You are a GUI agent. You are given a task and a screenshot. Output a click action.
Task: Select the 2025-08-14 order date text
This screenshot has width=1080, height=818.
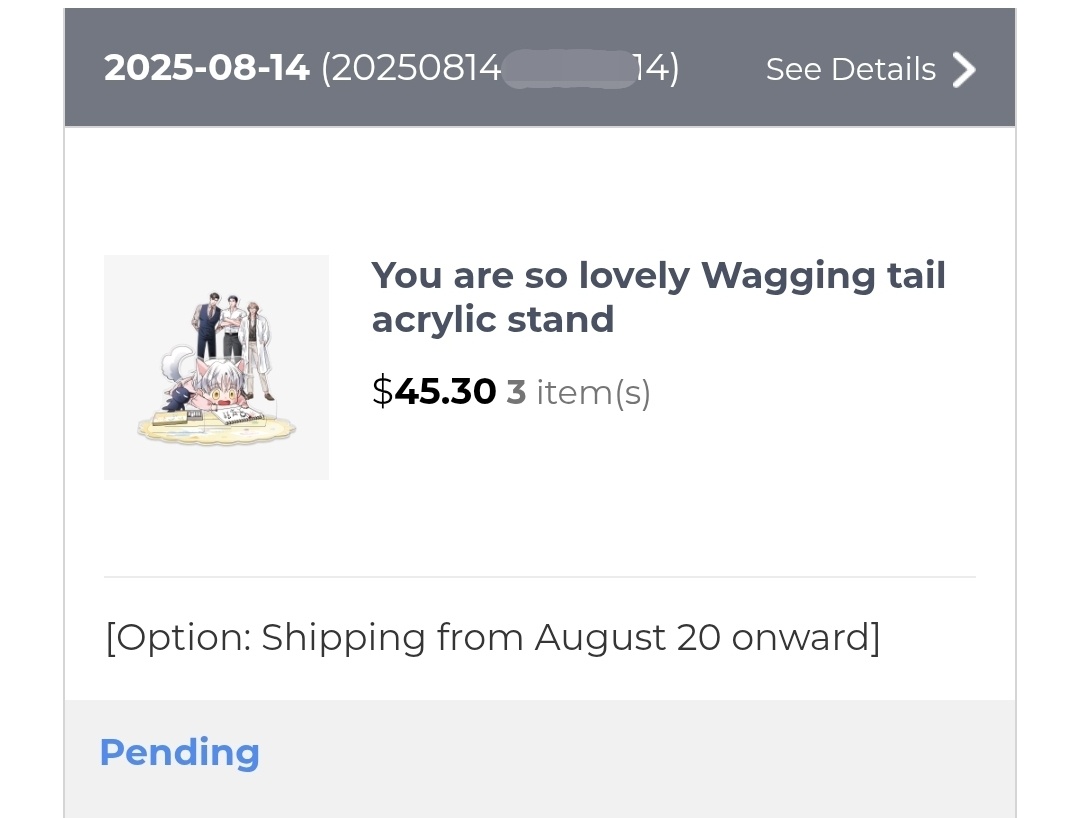[207, 69]
